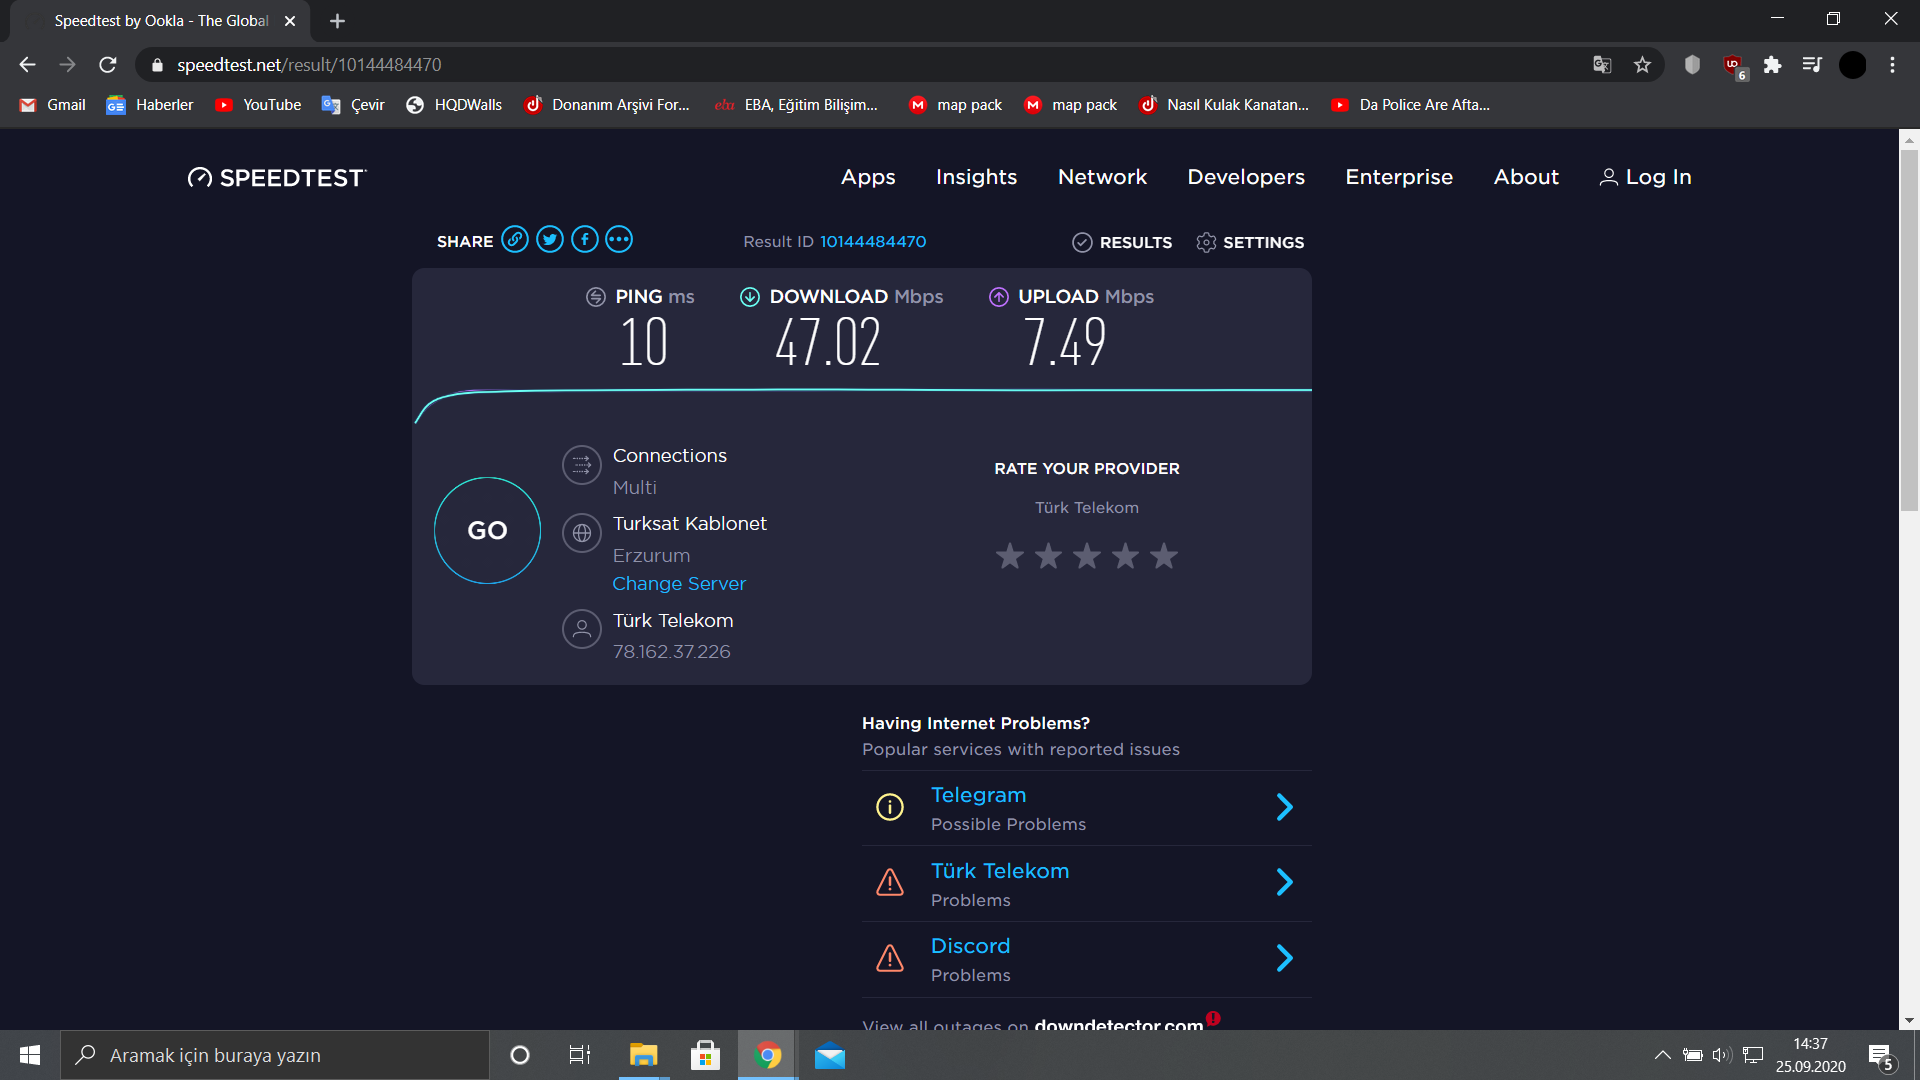This screenshot has height=1080, width=1920.
Task: Click the Windows search box
Action: [275, 1055]
